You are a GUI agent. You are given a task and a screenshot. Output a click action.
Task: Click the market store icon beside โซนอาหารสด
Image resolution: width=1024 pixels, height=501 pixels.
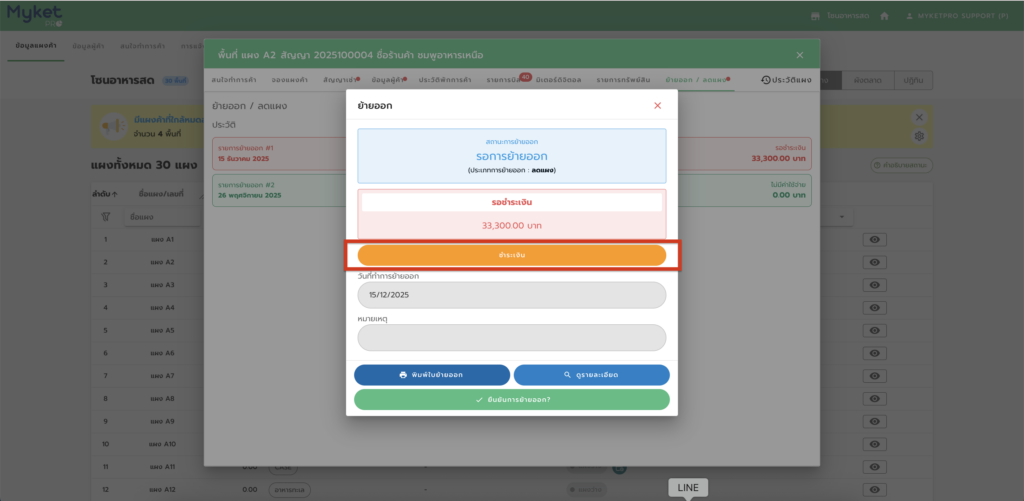tap(816, 16)
